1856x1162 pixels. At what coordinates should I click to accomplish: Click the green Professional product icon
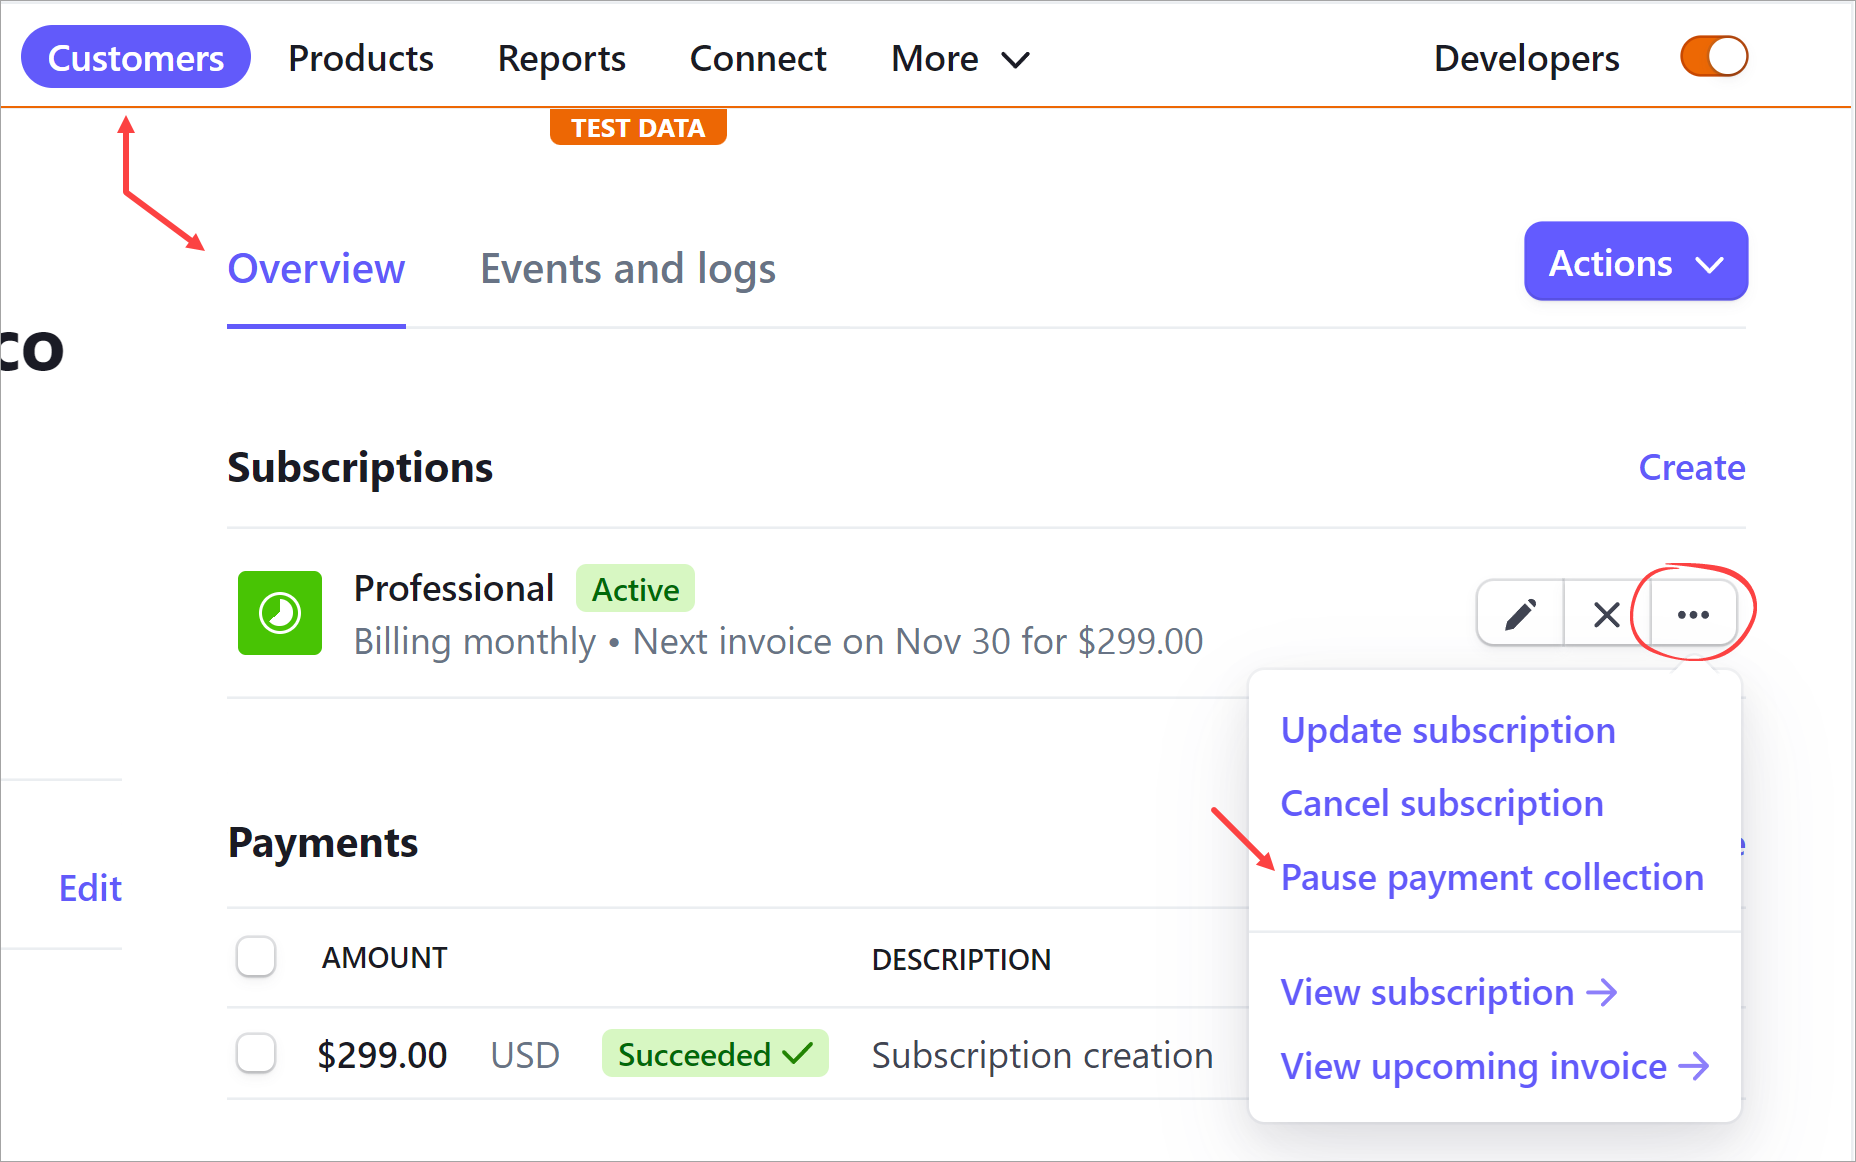(x=280, y=613)
